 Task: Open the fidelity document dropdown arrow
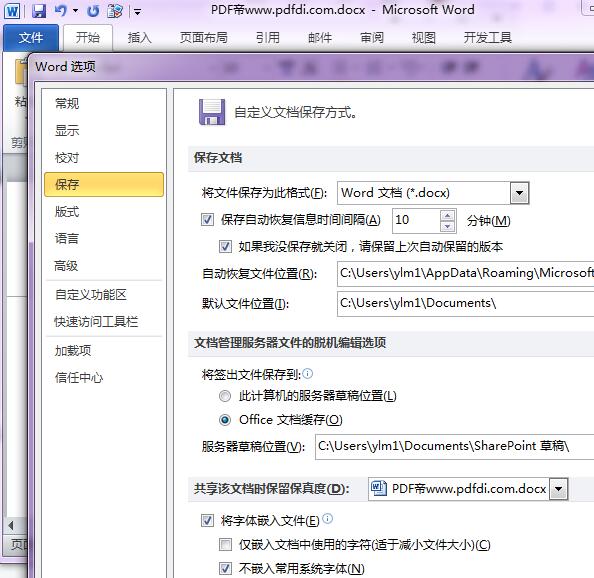point(558,489)
